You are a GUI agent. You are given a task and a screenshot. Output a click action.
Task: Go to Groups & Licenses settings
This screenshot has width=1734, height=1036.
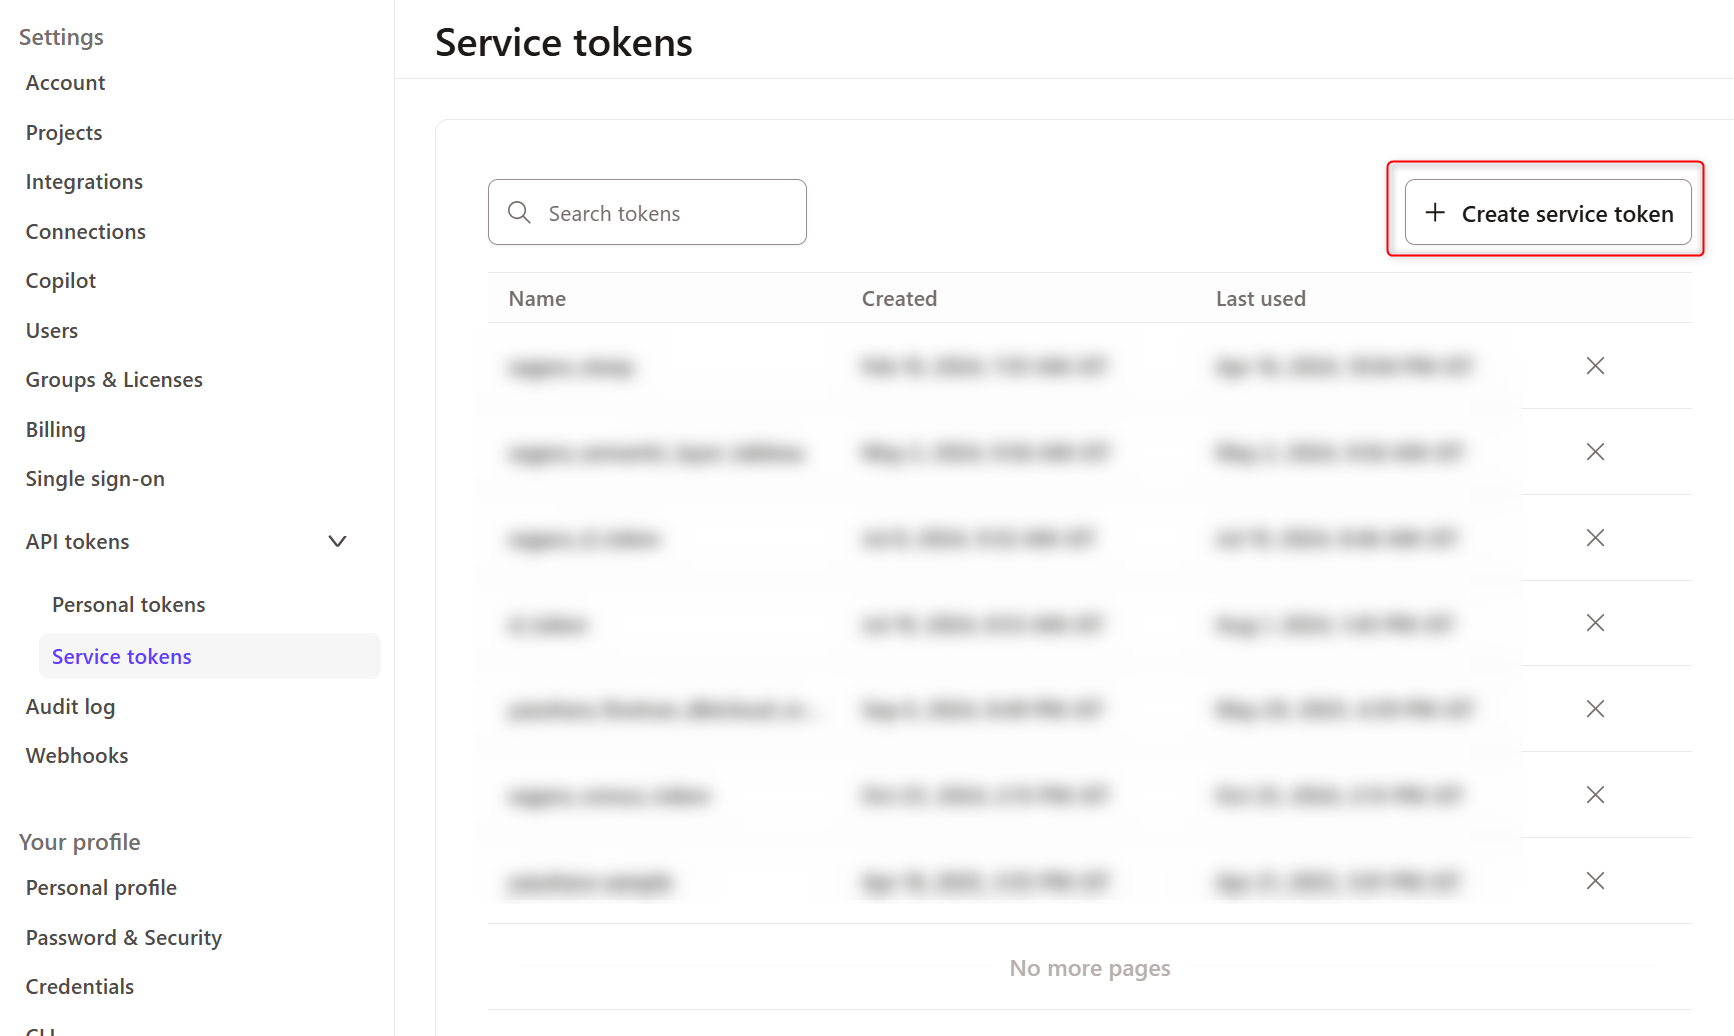pyautogui.click(x=114, y=380)
